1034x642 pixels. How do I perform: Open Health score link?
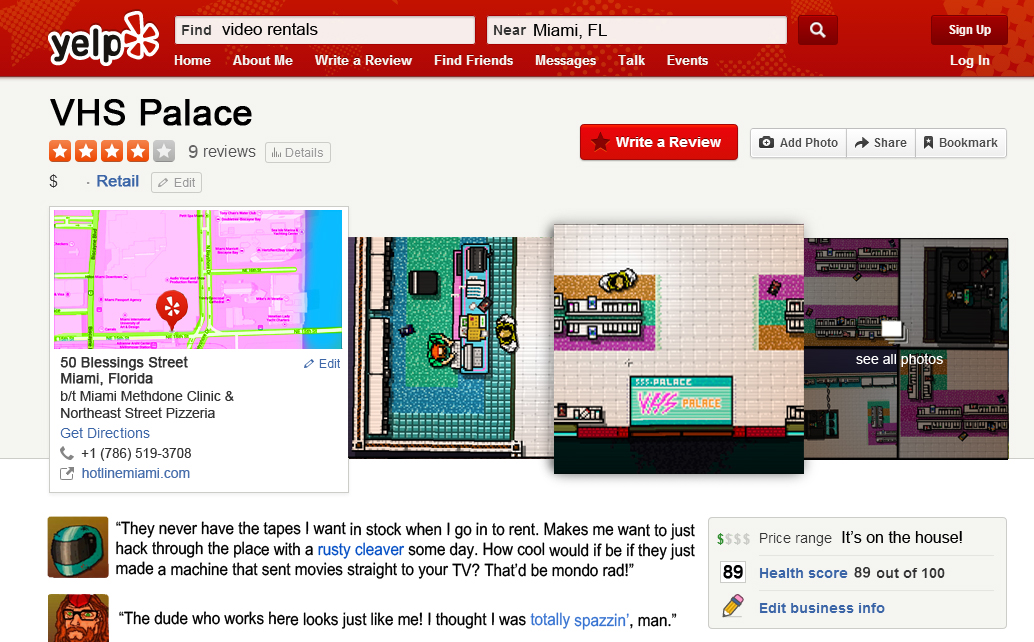(x=803, y=573)
